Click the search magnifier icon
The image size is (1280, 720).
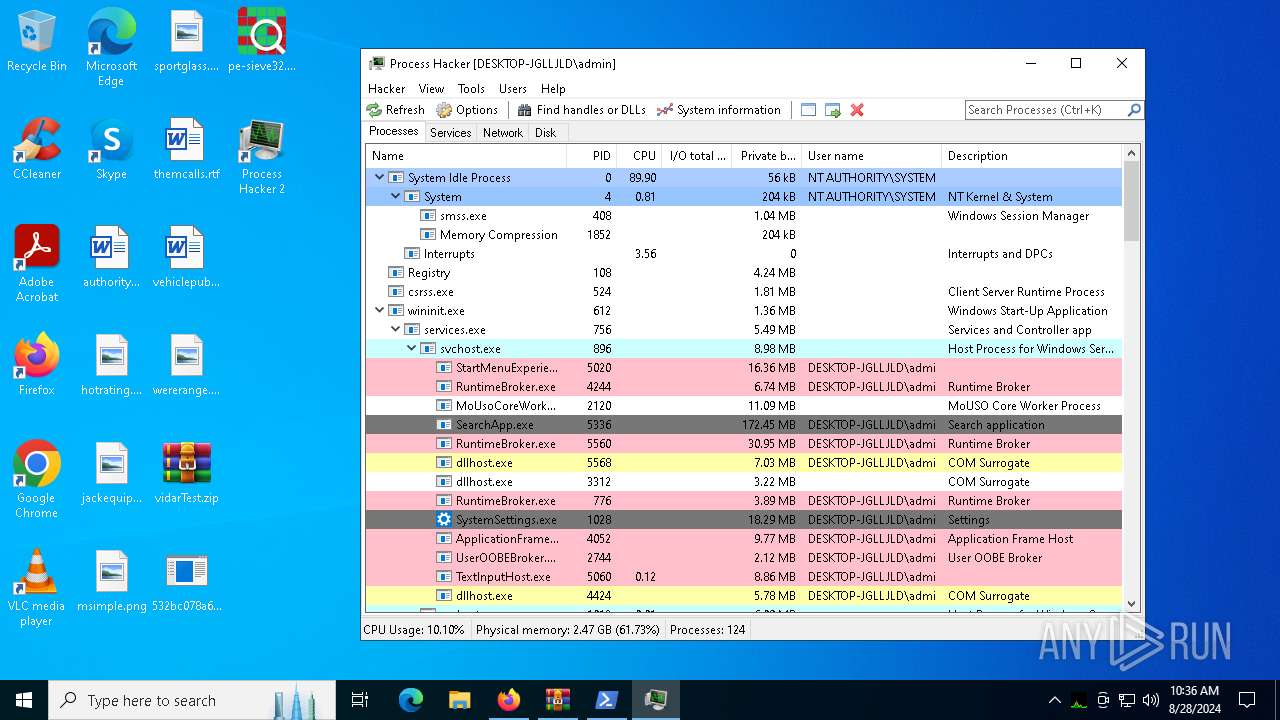click(x=1134, y=110)
